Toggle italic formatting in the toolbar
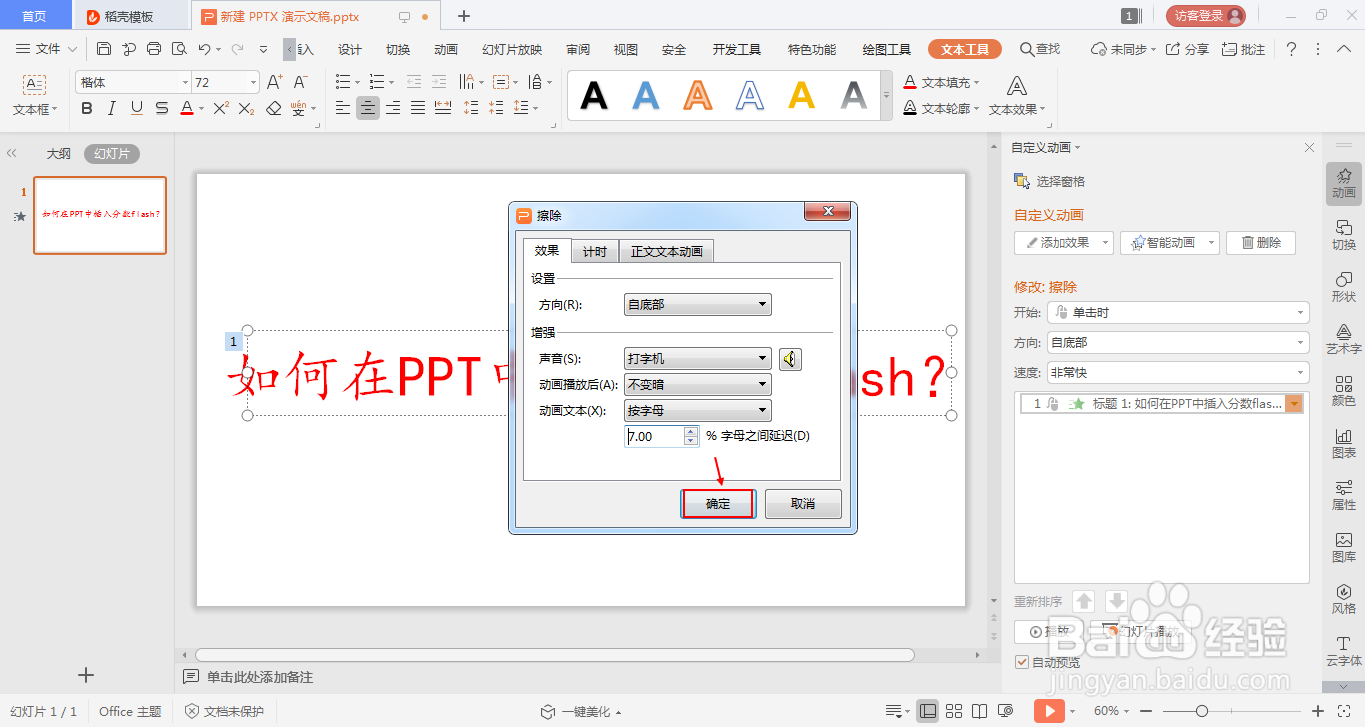Image resolution: width=1365 pixels, height=727 pixels. [111, 108]
